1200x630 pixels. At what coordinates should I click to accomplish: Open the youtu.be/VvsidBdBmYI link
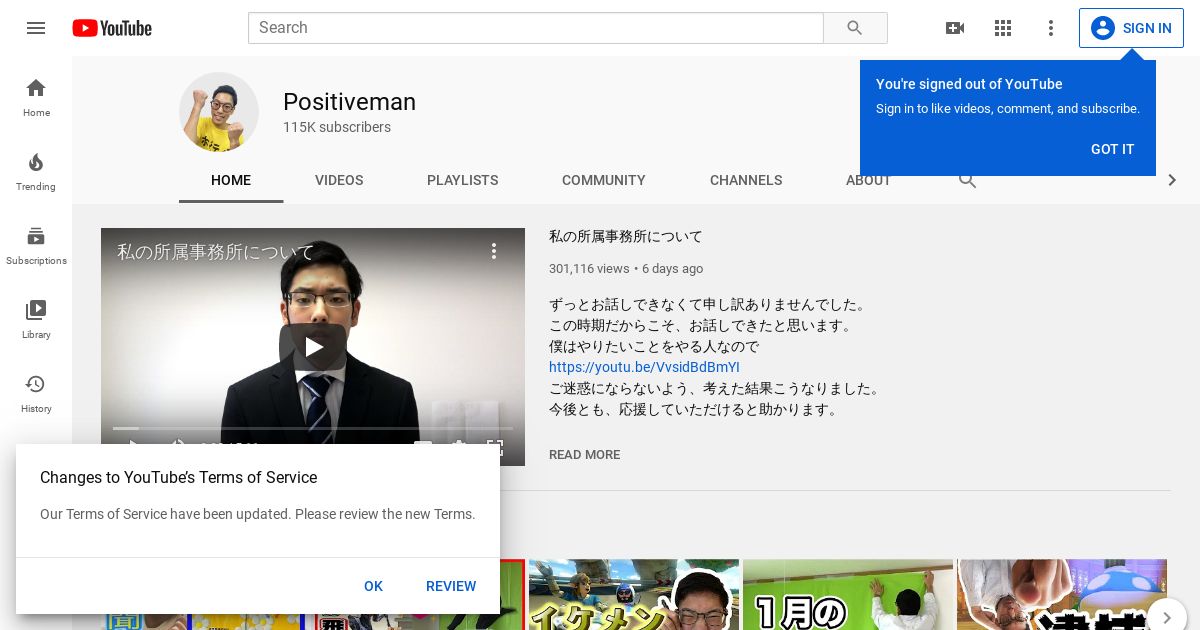coord(644,367)
